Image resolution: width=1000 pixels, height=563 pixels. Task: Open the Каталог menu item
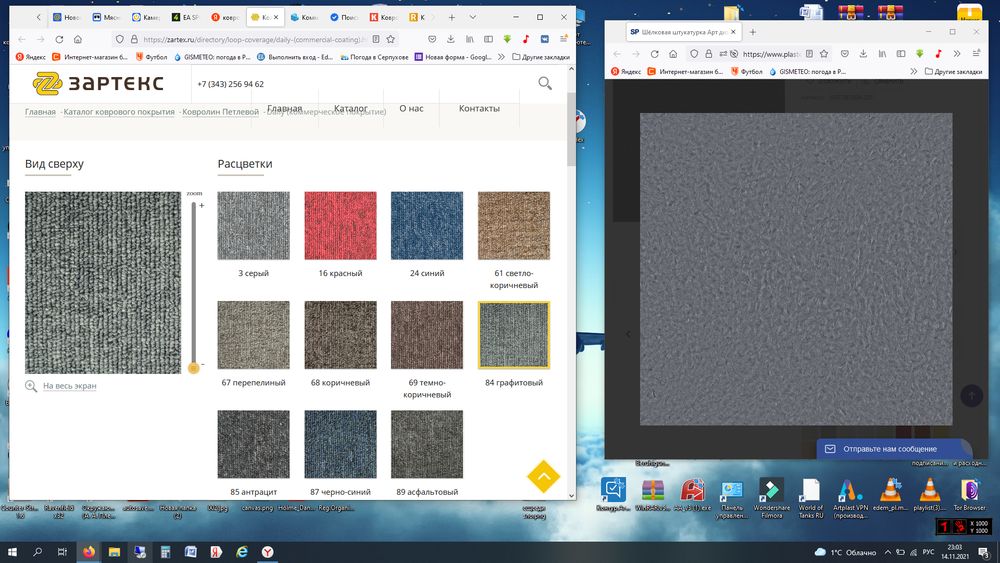[x=350, y=108]
